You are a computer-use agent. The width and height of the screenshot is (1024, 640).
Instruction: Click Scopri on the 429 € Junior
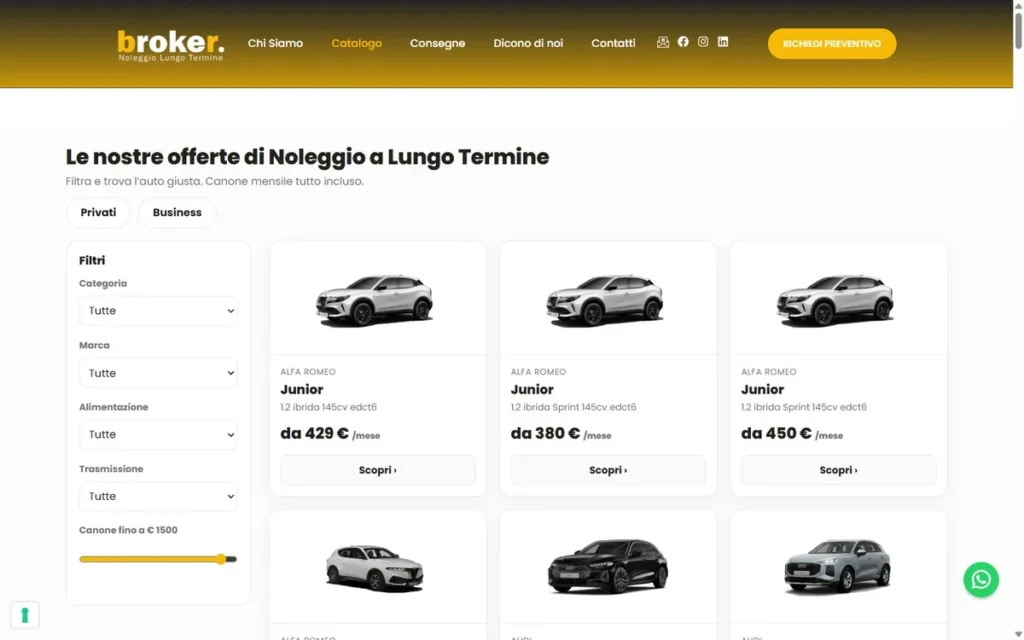[x=377, y=470]
